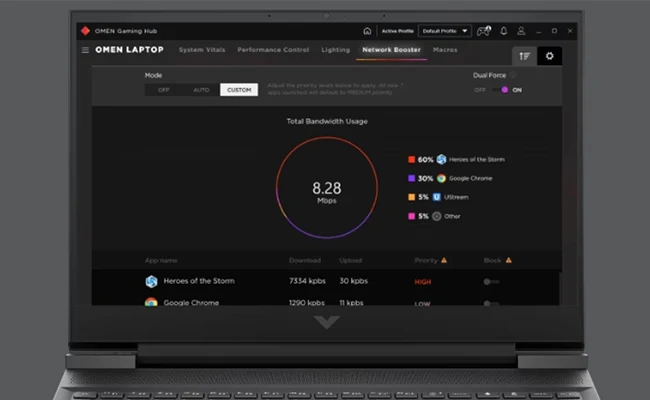
Task: Minimize the OMEN Gaming Hub window
Action: click(x=538, y=31)
